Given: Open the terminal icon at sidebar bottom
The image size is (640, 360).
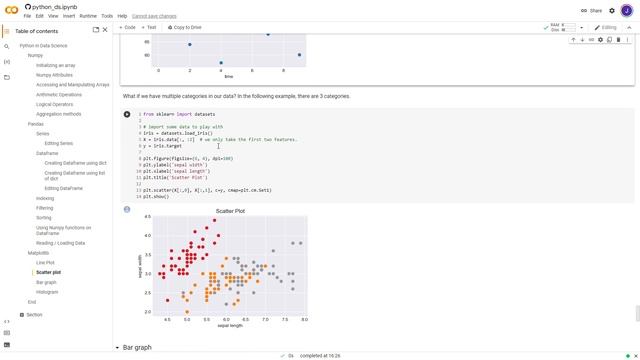Looking at the screenshot, I should [7, 345].
